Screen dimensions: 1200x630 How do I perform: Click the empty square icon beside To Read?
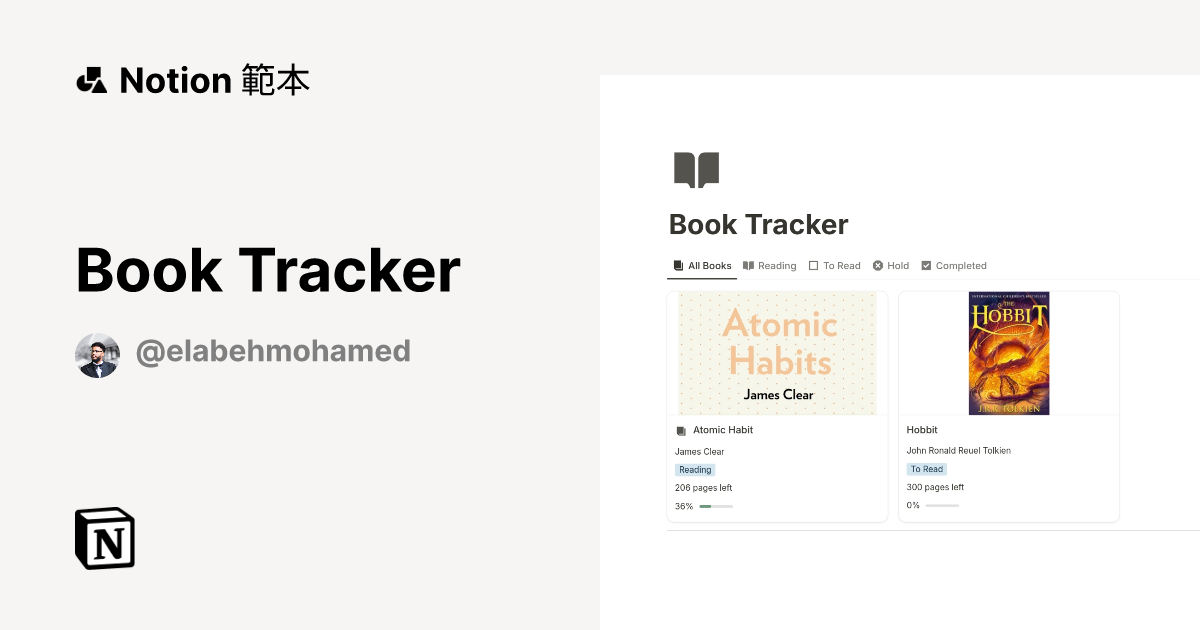pos(812,265)
